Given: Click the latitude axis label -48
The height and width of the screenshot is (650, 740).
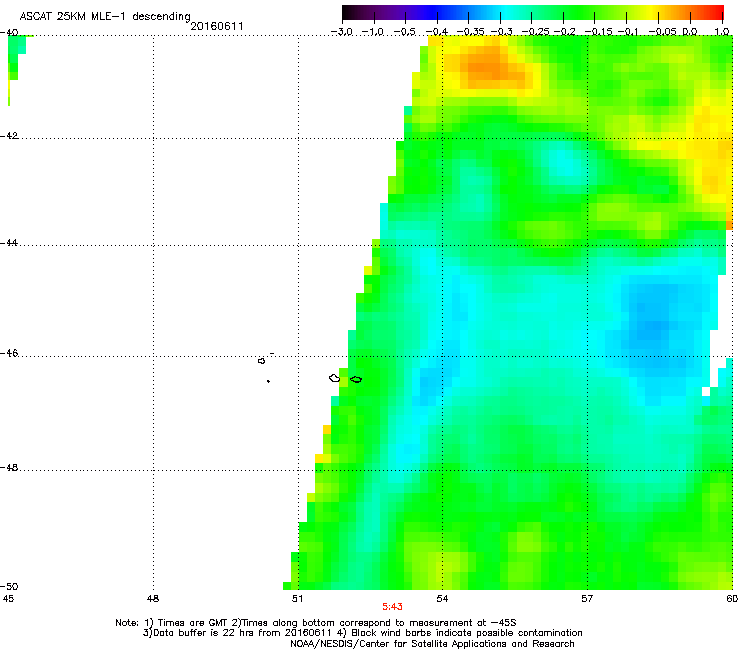Looking at the screenshot, I should pos(9,467).
